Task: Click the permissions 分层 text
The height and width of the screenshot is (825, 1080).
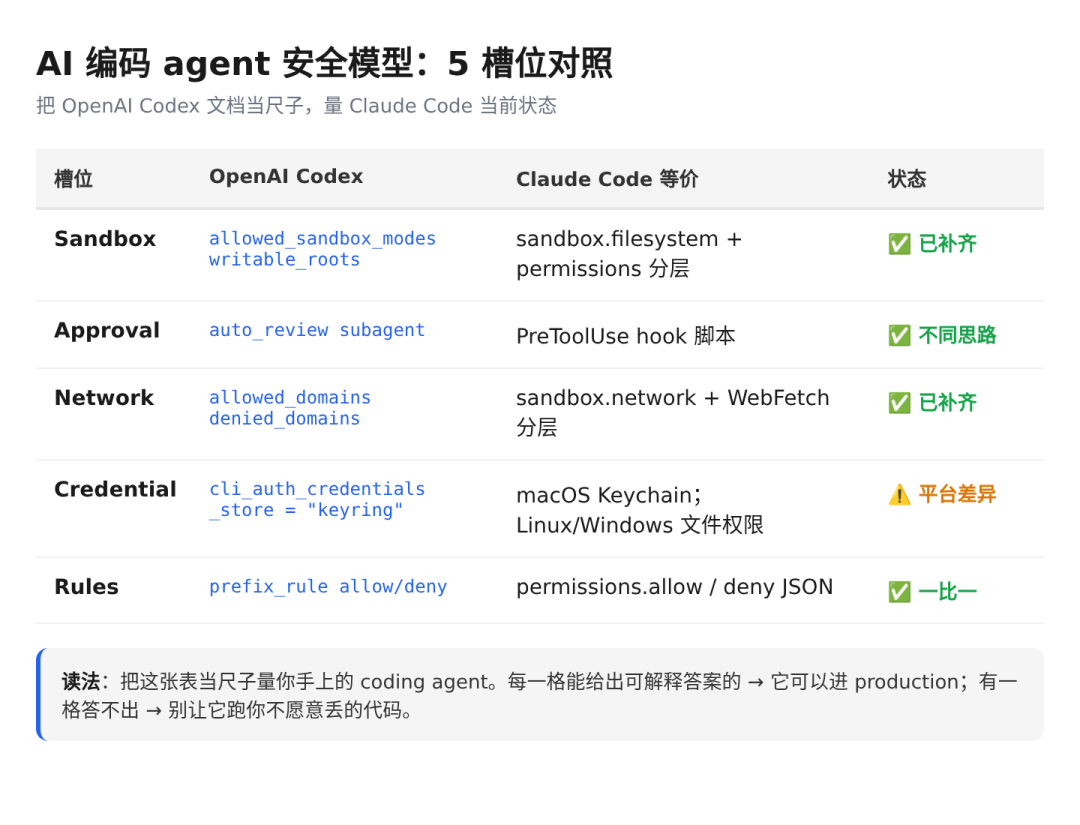Action: point(603,269)
